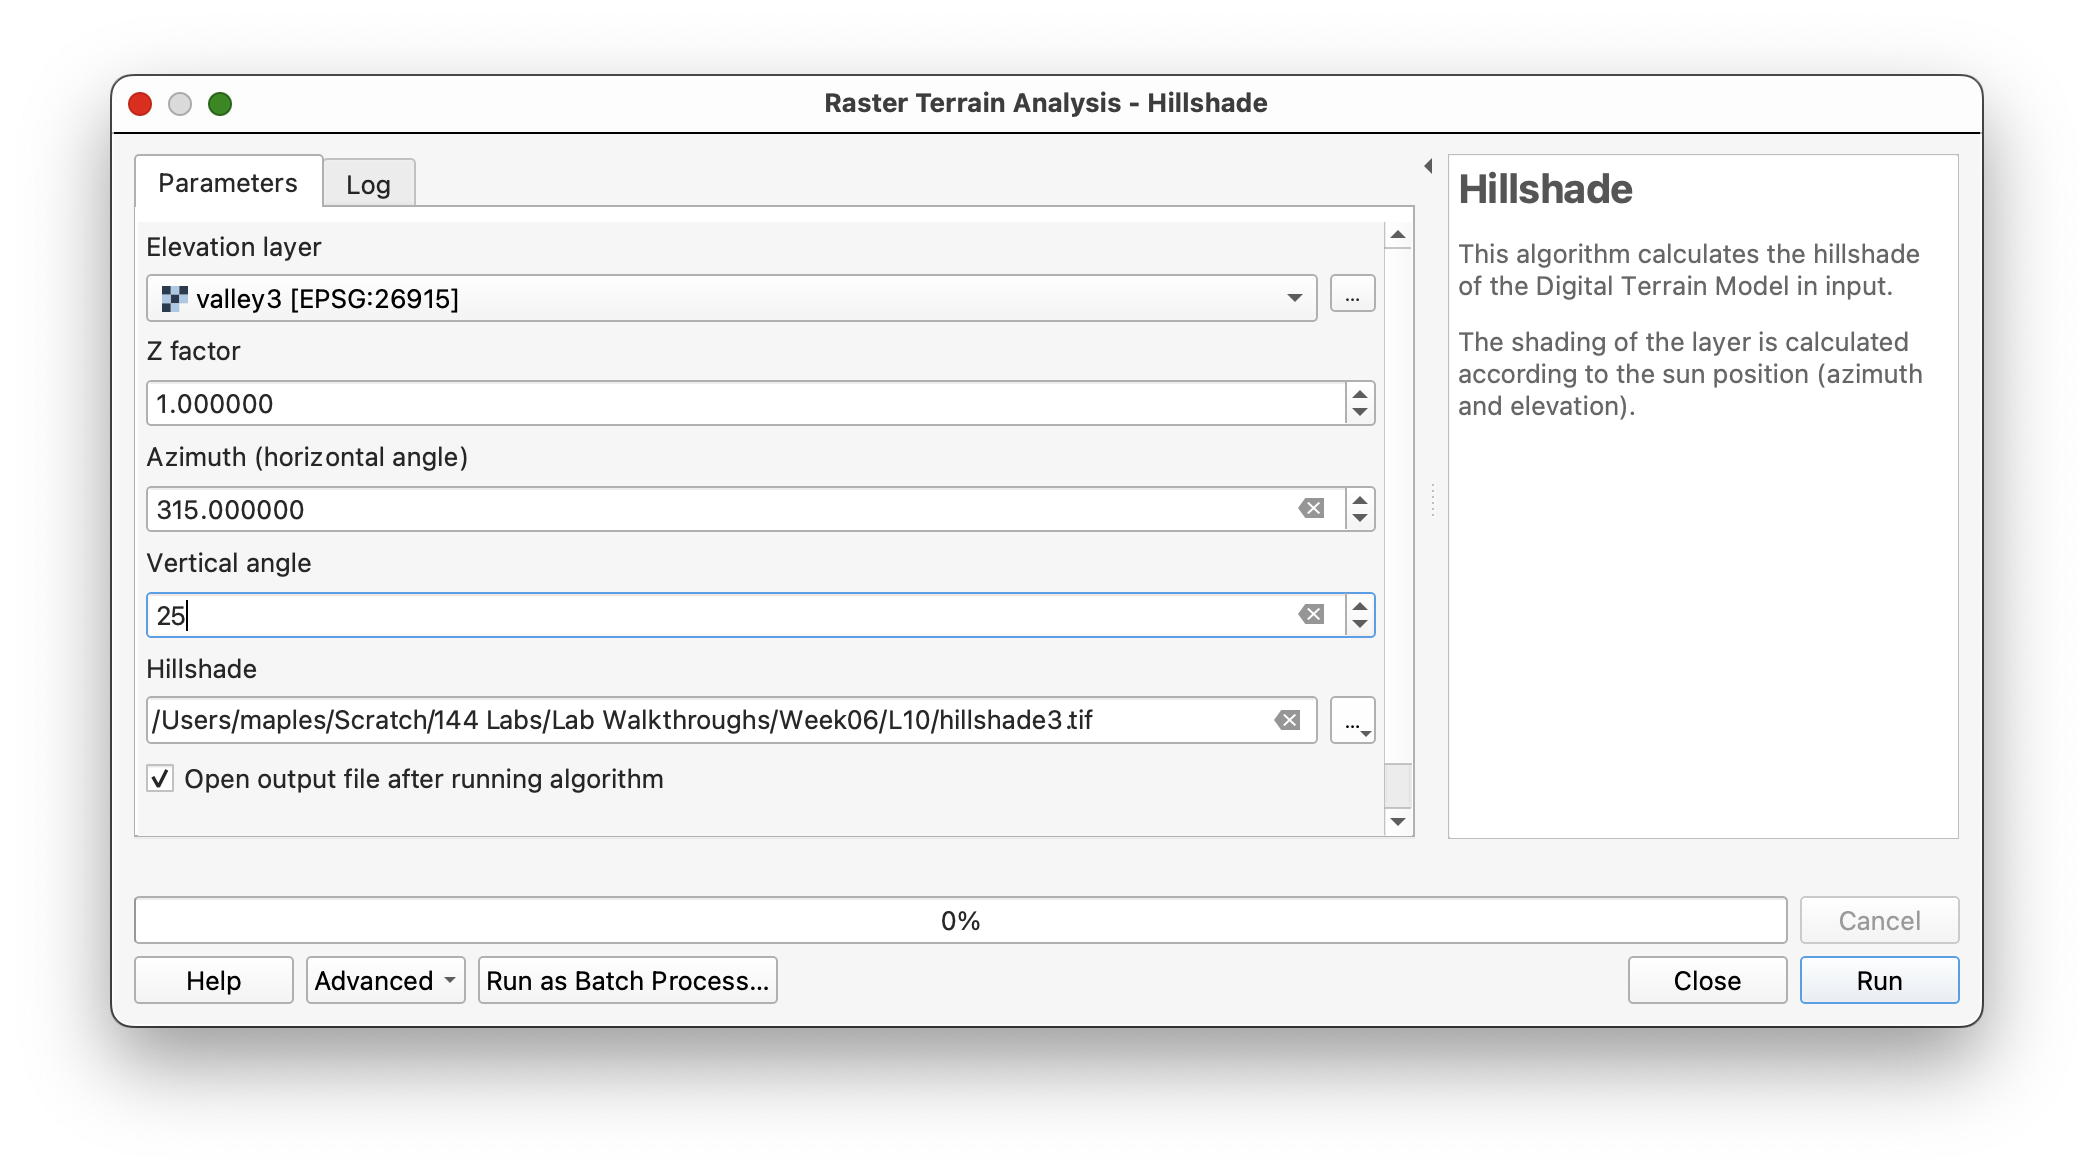Click Run as Batch Process button

(x=627, y=981)
